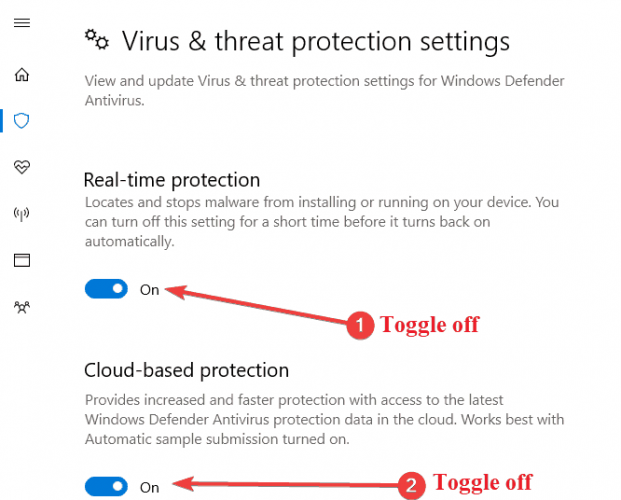The width and height of the screenshot is (621, 500).
Task: Click the Virus & threat protection settings title
Action: coord(316,42)
